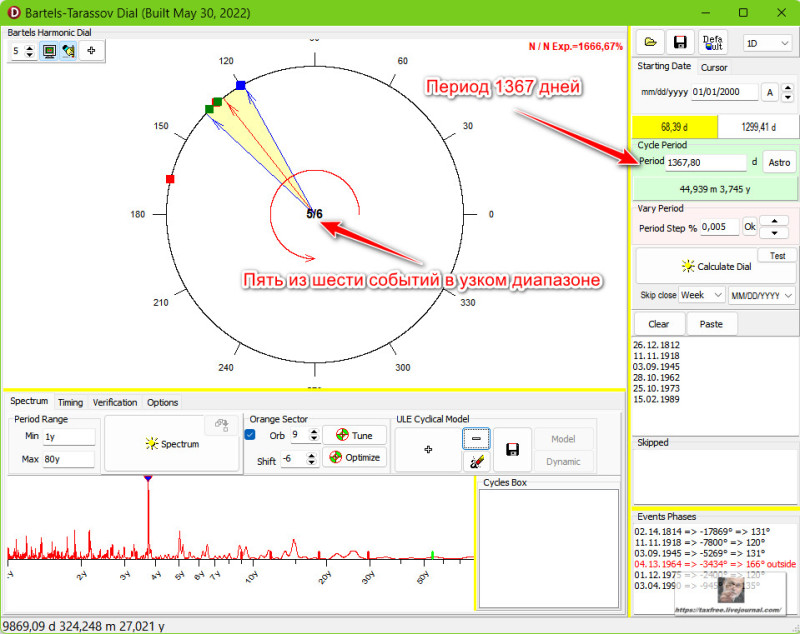The width and height of the screenshot is (800, 634).
Task: Click the paint palette icon in dial toolbar
Action: tap(68, 51)
